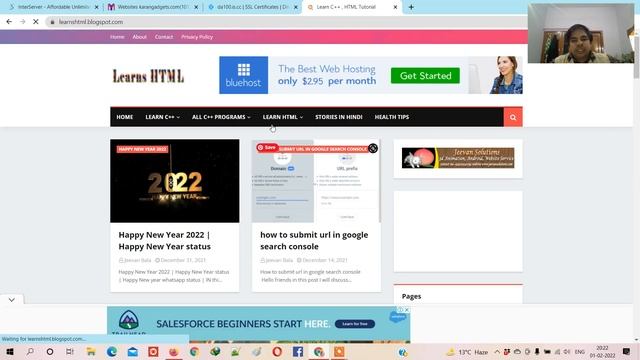Expand the LEARN C++ dropdown menu

(162, 117)
